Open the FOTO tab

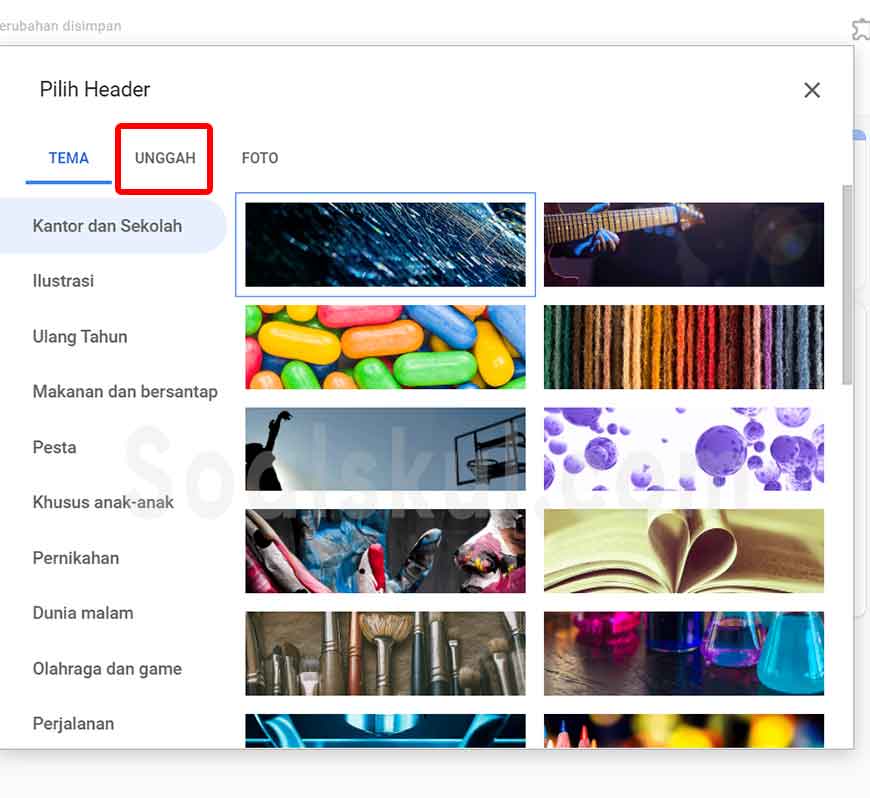coord(260,158)
